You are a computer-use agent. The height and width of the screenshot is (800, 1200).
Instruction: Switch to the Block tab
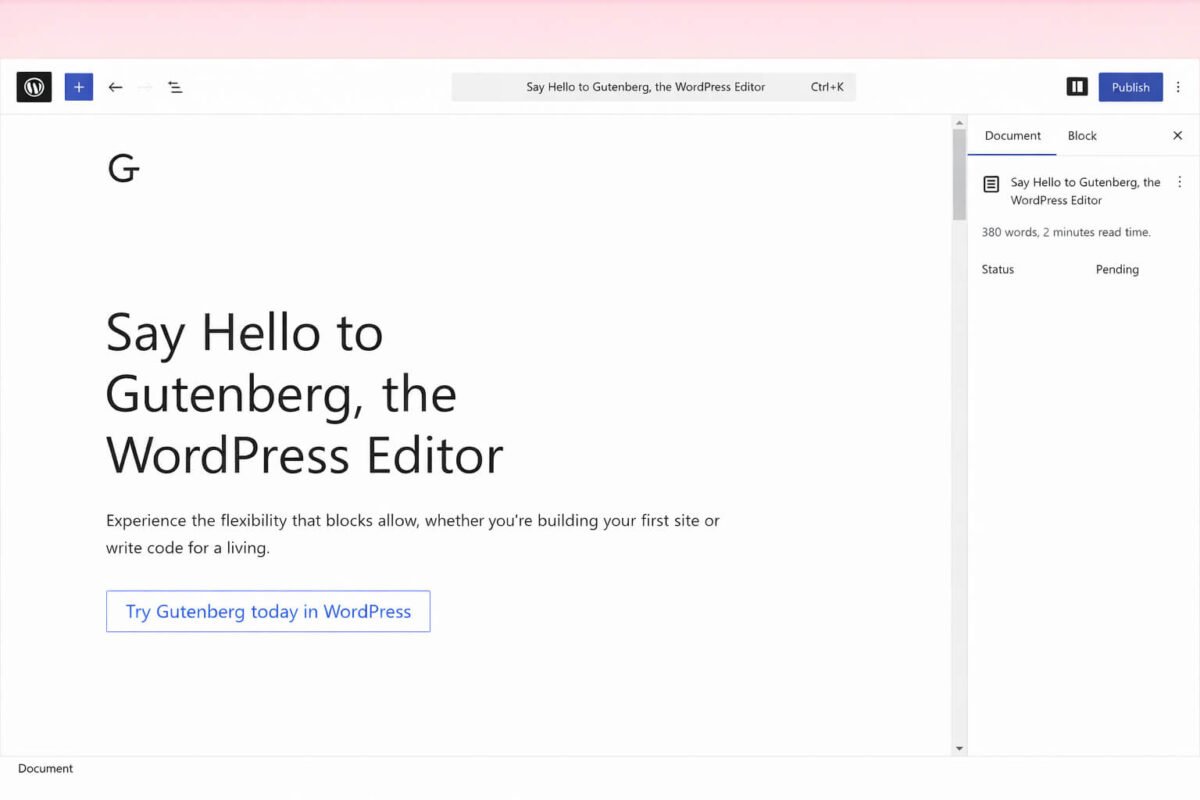(x=1082, y=136)
